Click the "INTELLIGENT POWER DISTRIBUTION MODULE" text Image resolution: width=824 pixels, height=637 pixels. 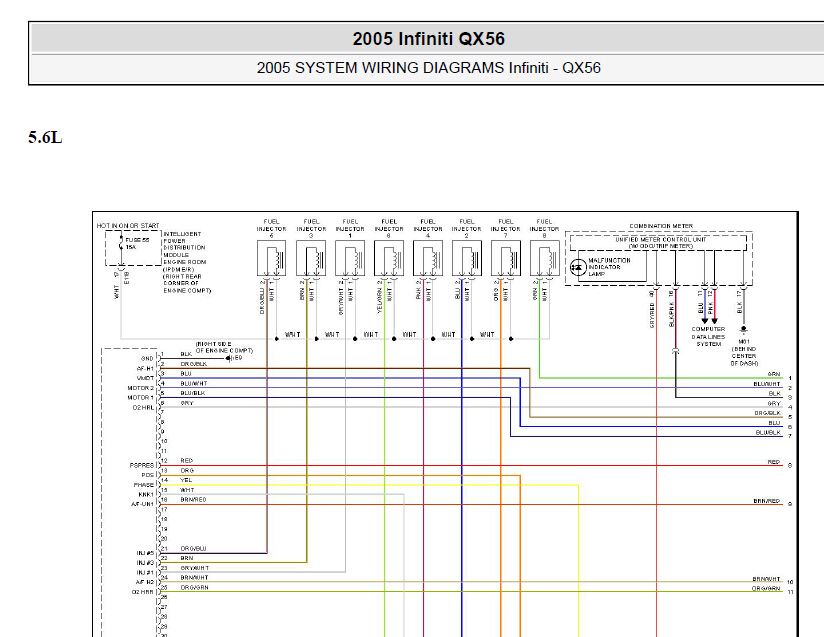tap(184, 244)
